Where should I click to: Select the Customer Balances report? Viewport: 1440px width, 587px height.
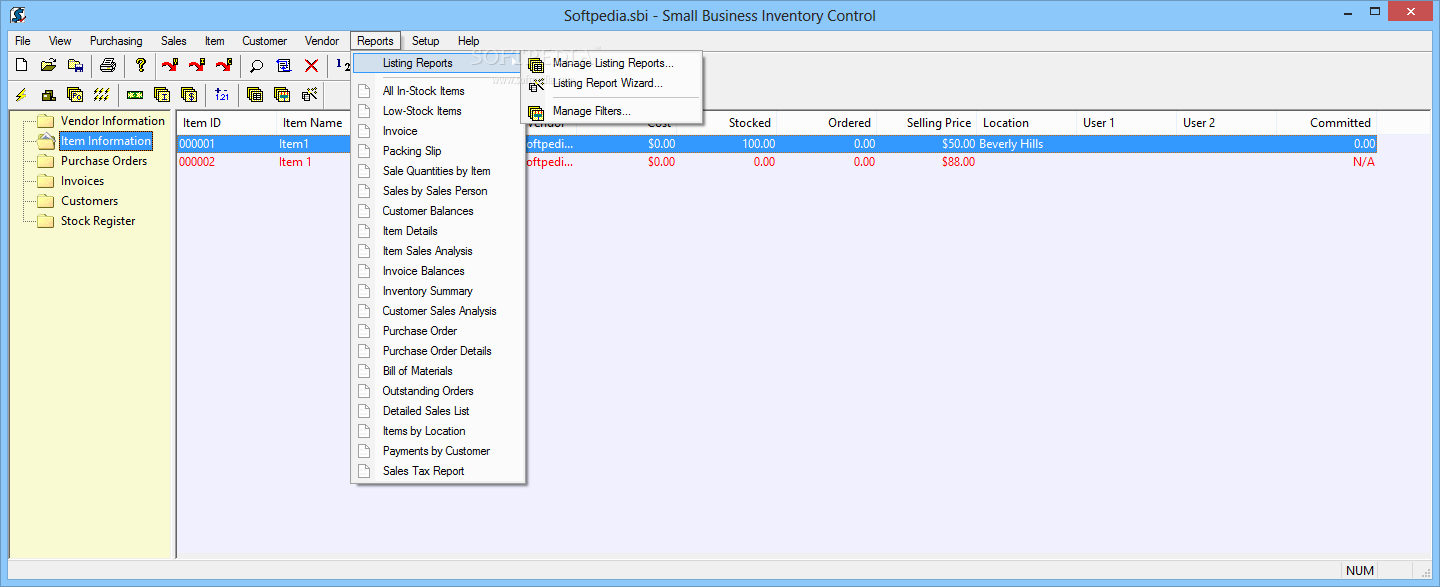click(x=438, y=211)
